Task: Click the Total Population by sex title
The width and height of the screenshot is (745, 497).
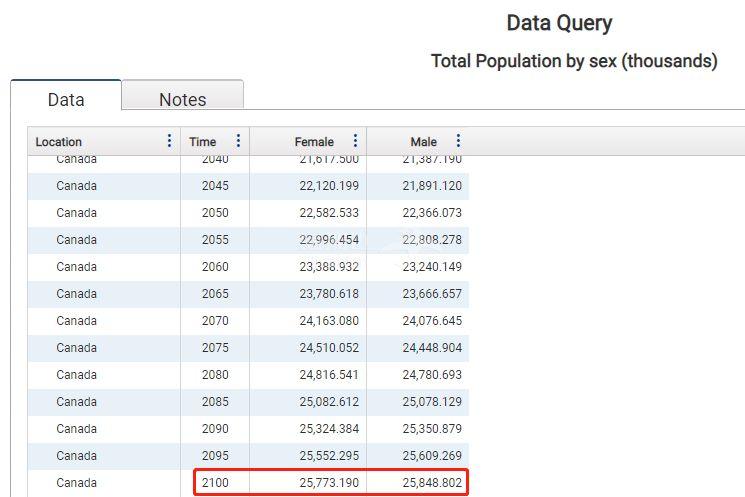Action: click(x=574, y=61)
